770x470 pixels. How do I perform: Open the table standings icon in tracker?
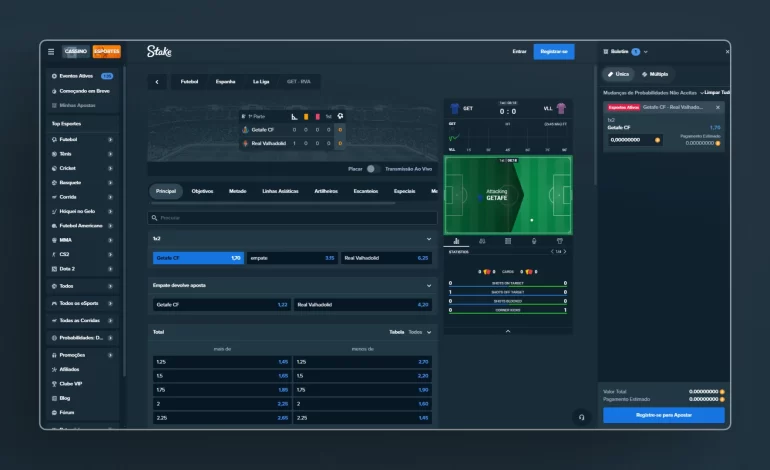point(508,241)
